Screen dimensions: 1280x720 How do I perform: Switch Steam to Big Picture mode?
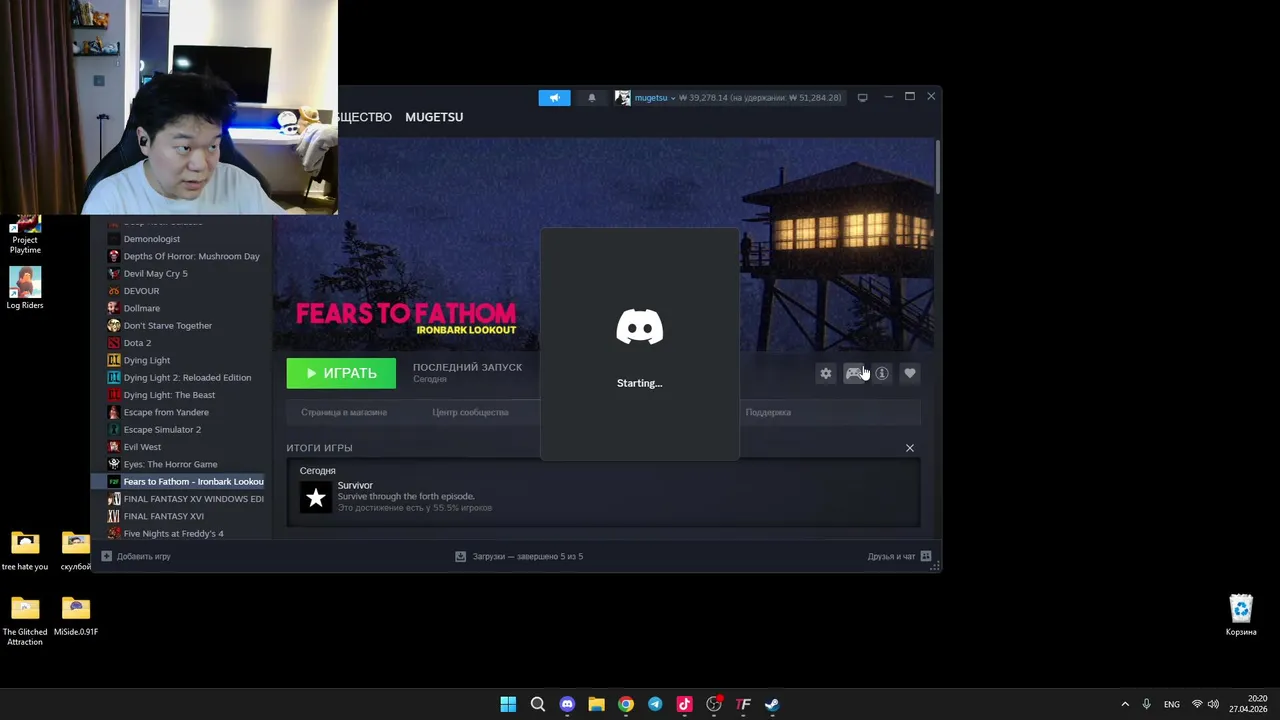[x=862, y=98]
